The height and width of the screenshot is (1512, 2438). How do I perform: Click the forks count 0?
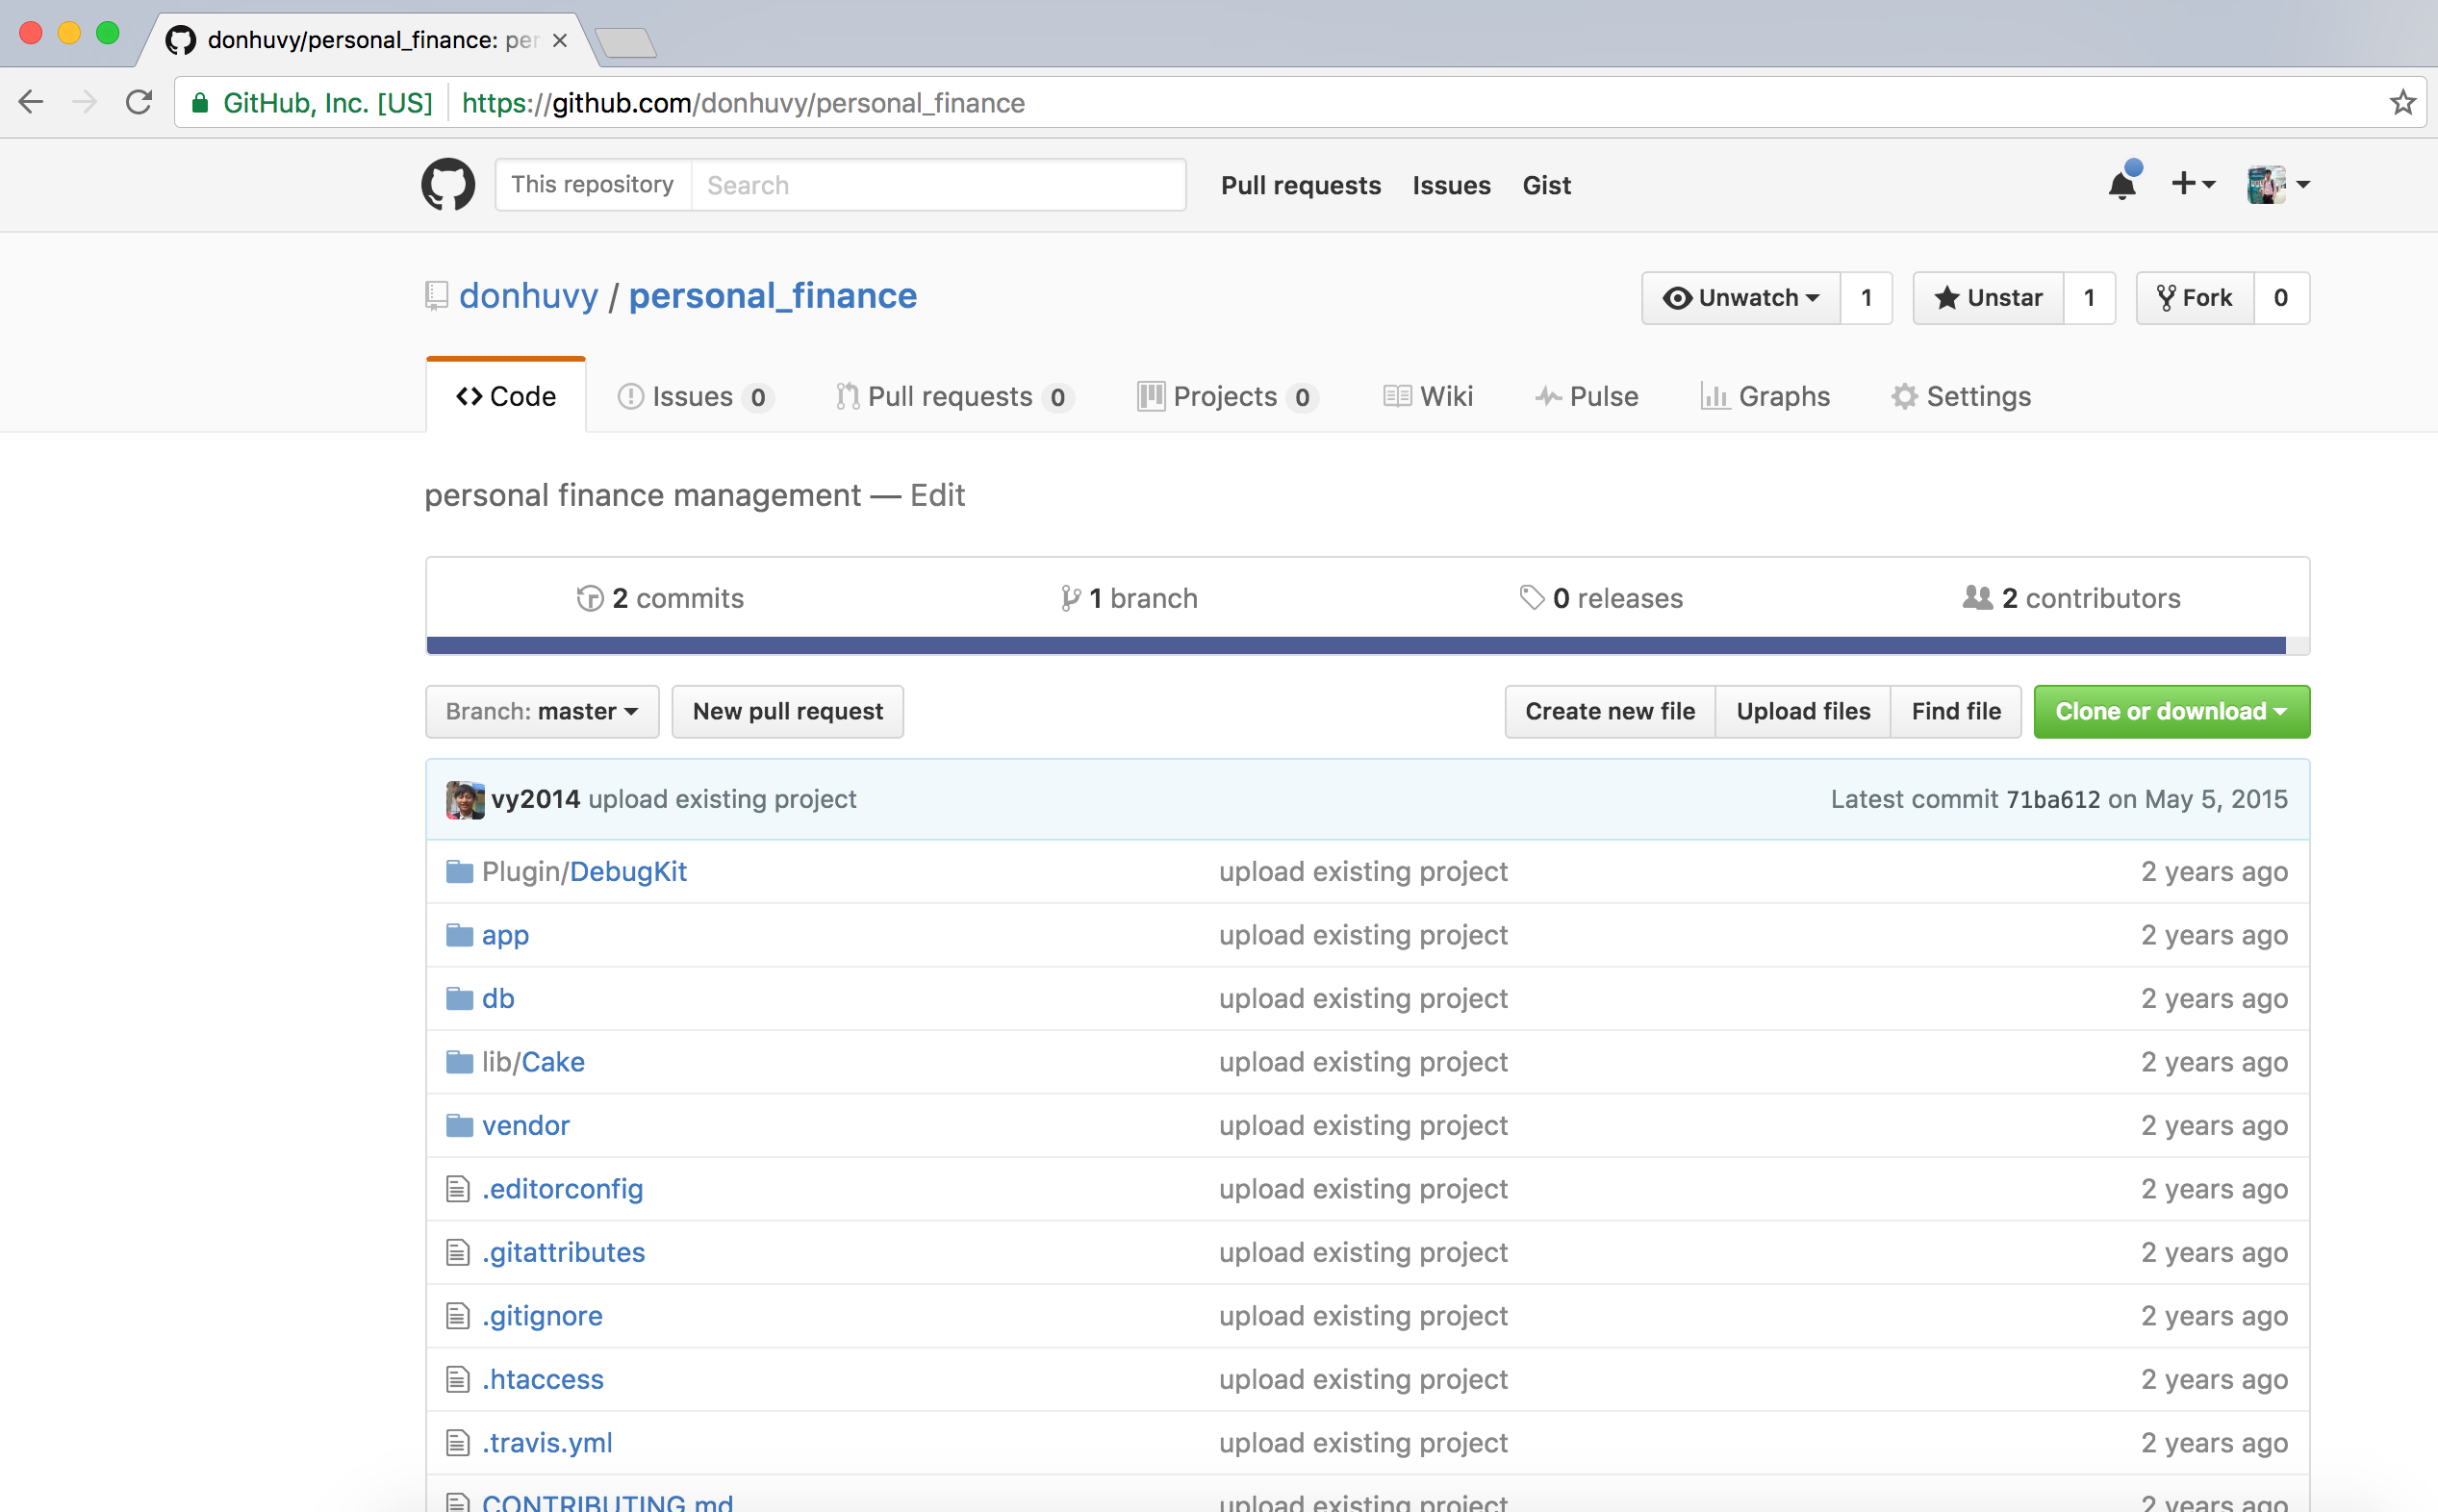click(2281, 298)
